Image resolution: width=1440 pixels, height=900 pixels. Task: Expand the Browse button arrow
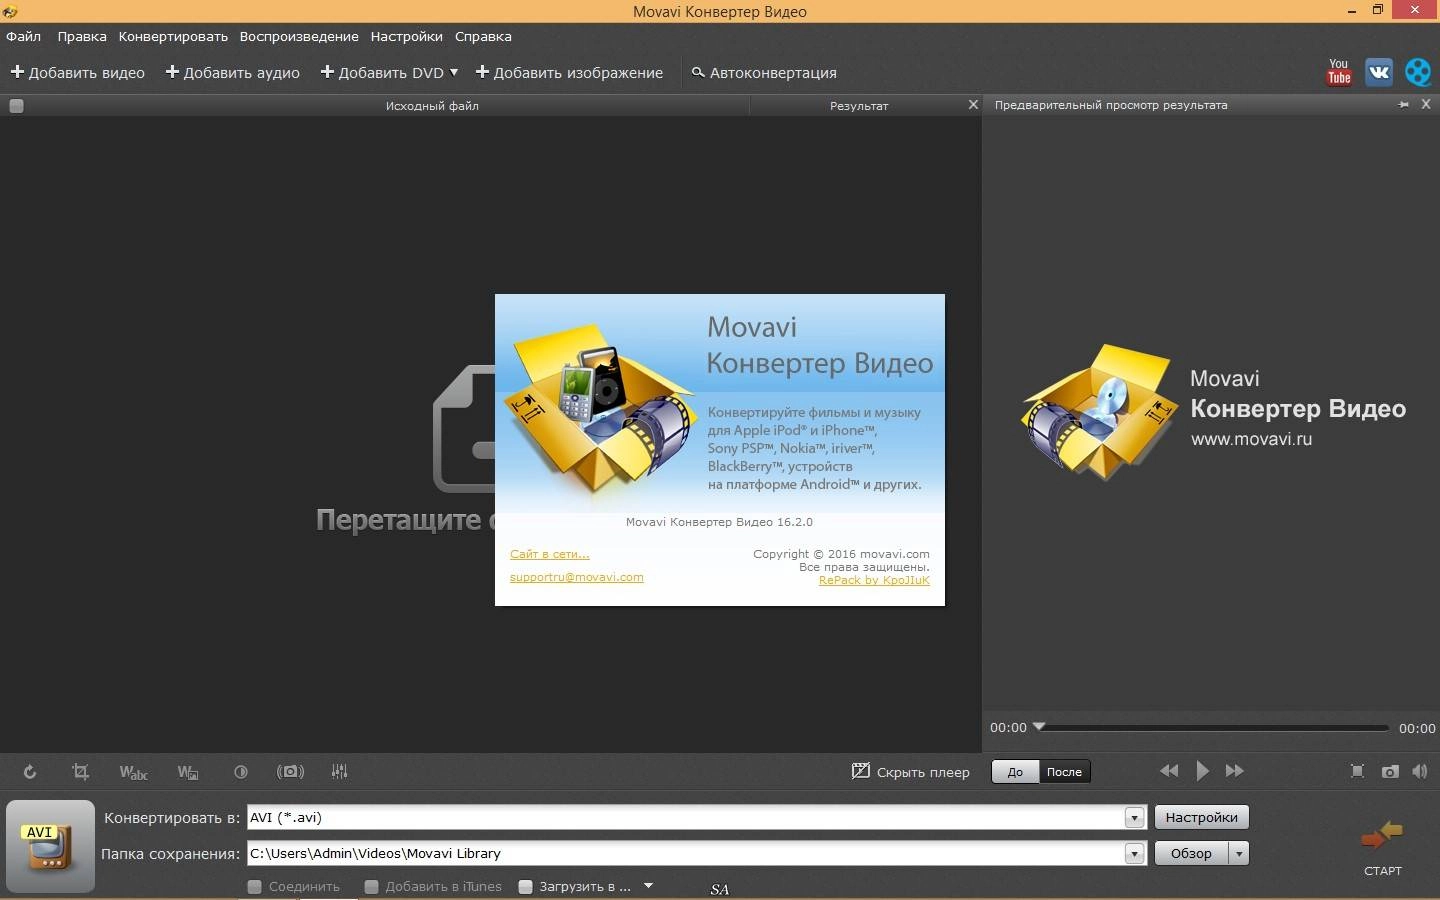pyautogui.click(x=1239, y=854)
